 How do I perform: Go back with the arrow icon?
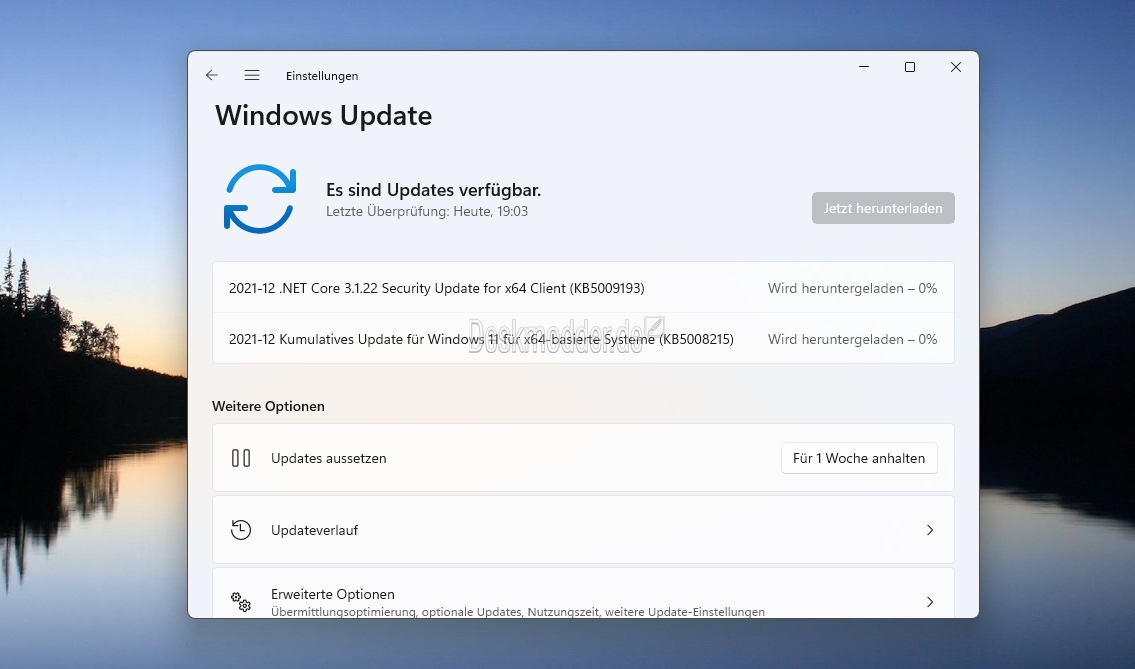[211, 75]
